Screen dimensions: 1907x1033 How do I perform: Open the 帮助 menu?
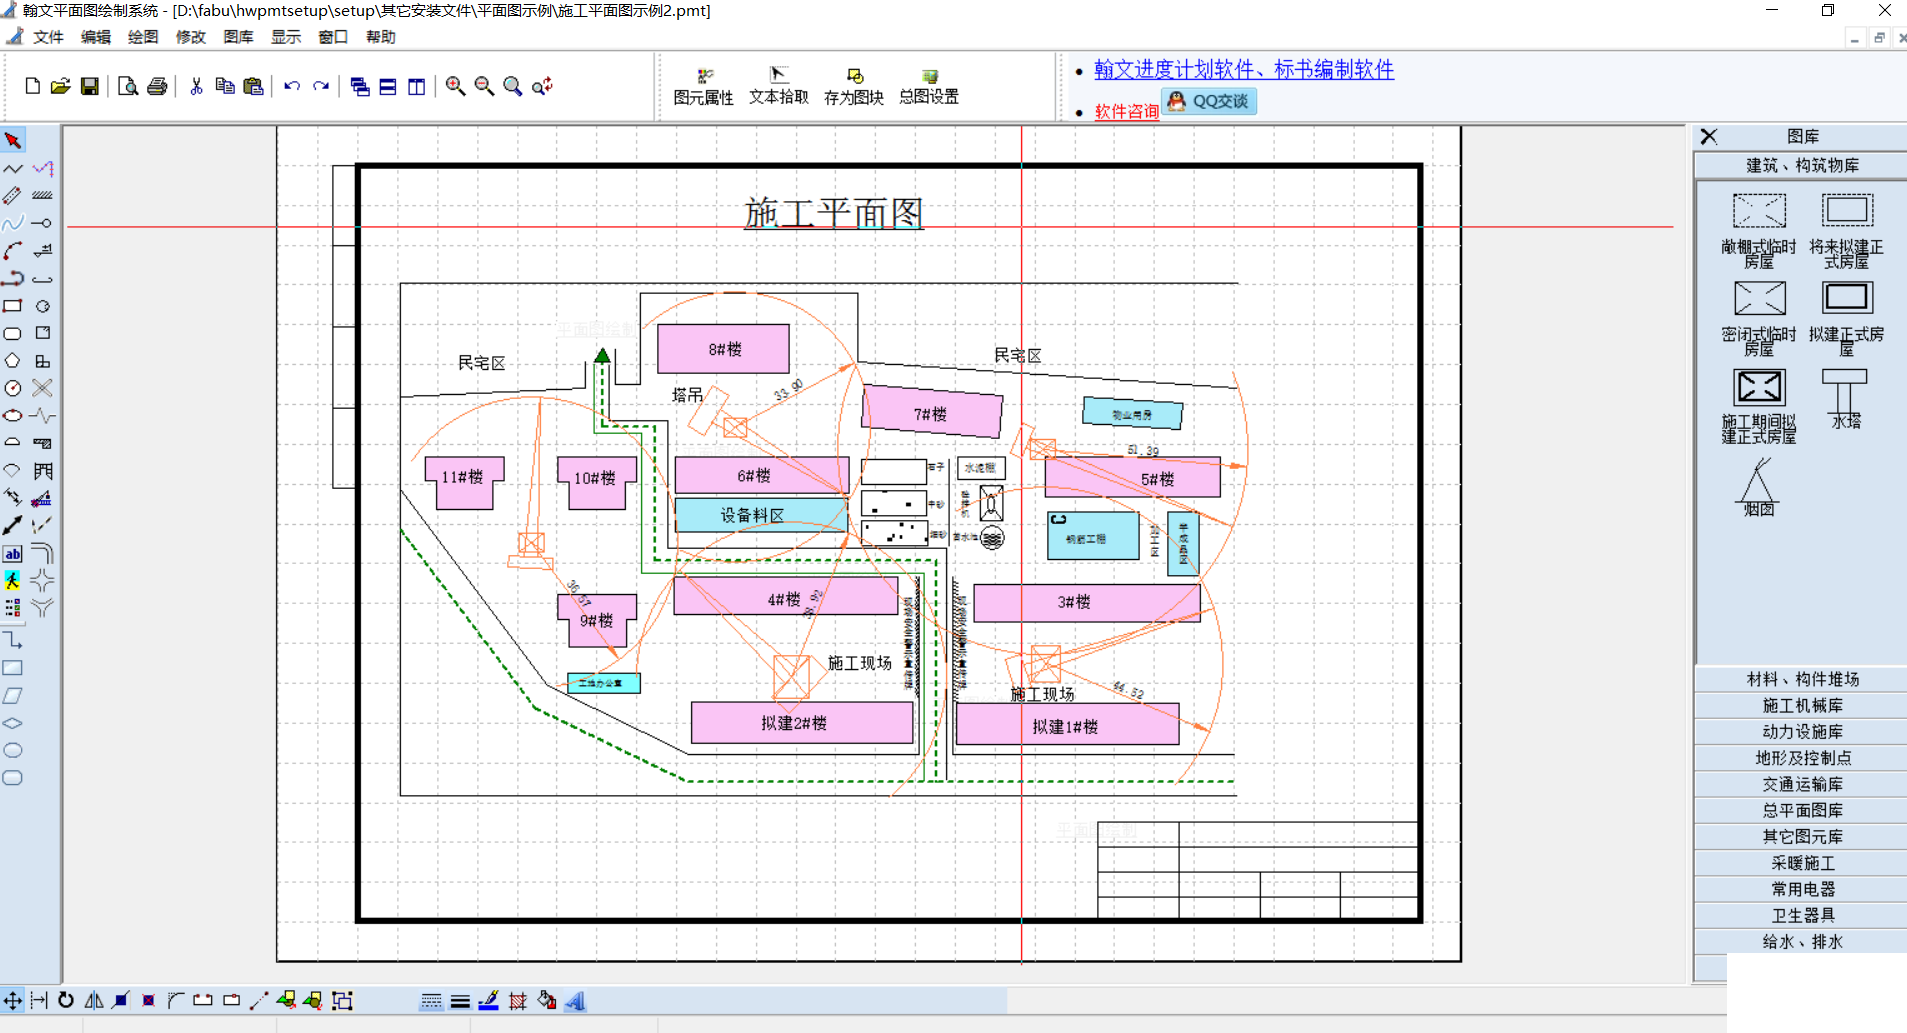pos(381,37)
